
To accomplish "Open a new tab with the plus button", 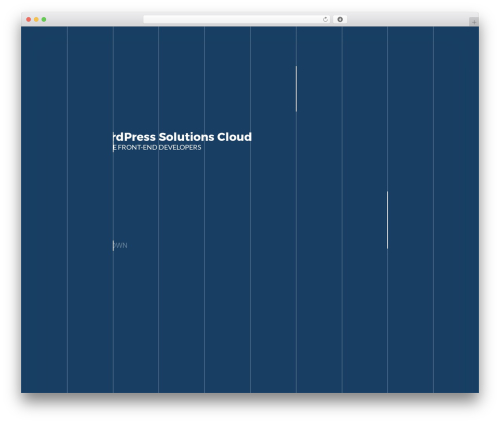I will click(x=474, y=22).
